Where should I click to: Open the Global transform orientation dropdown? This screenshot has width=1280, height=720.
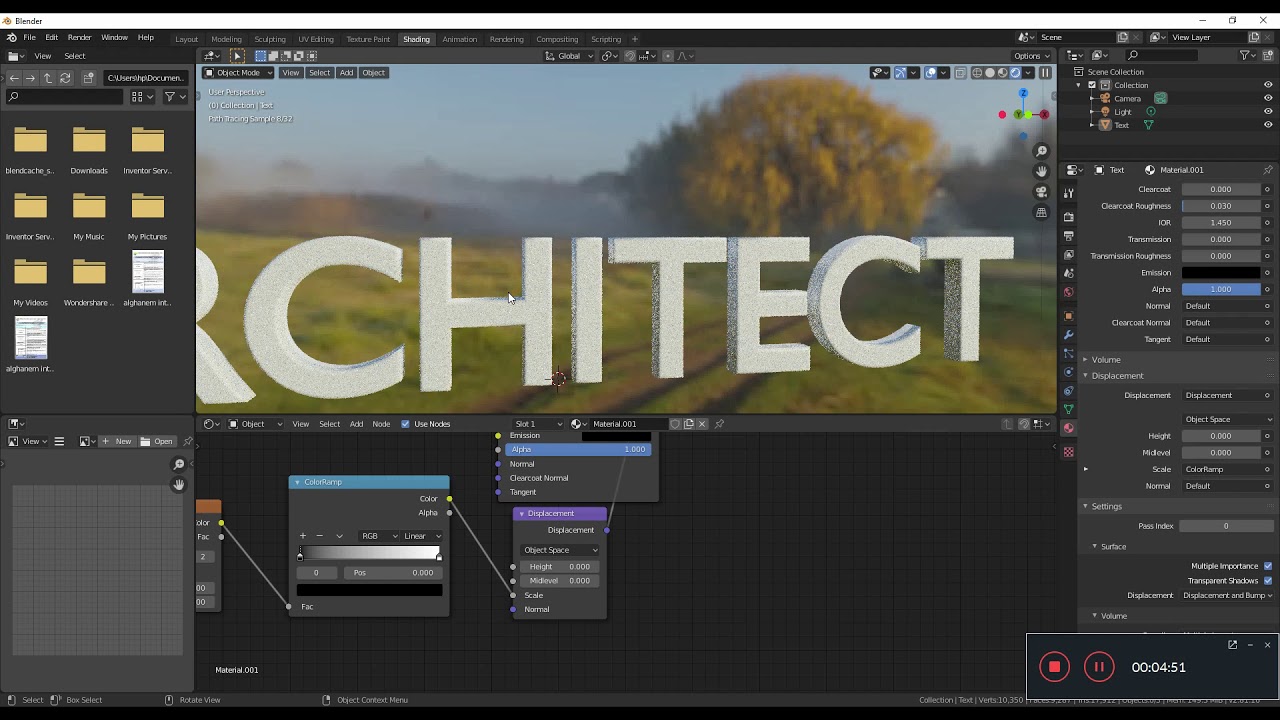click(569, 55)
